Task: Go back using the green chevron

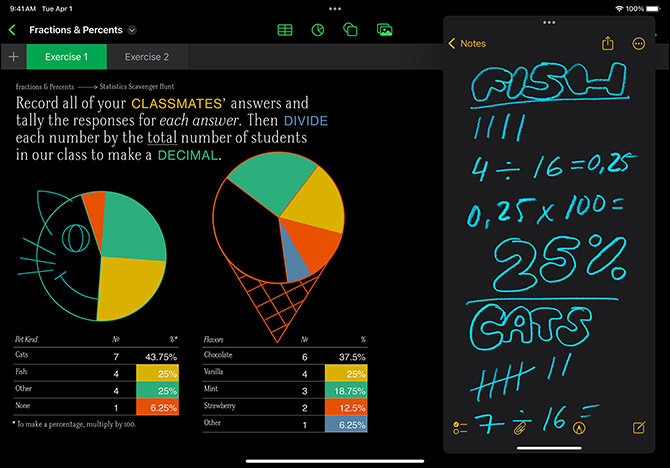Action: coord(13,30)
